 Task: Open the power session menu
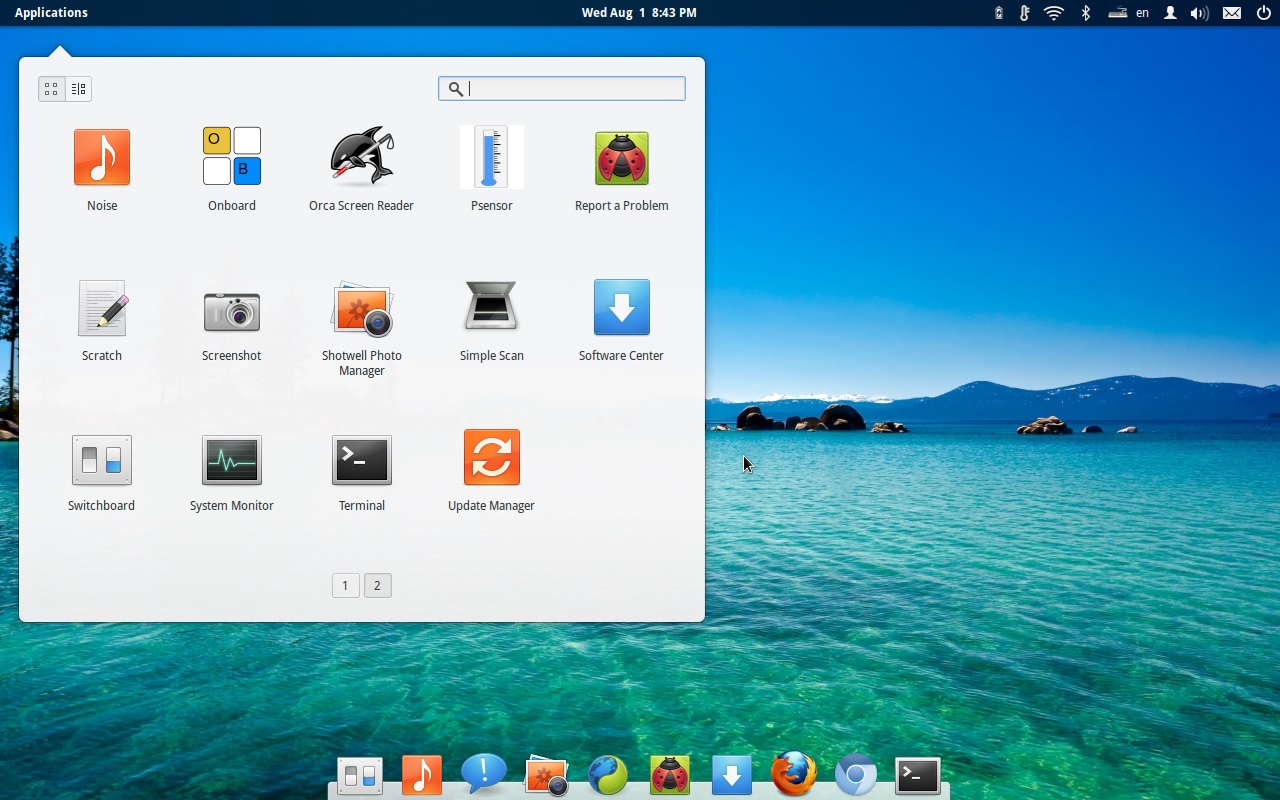click(x=1262, y=13)
